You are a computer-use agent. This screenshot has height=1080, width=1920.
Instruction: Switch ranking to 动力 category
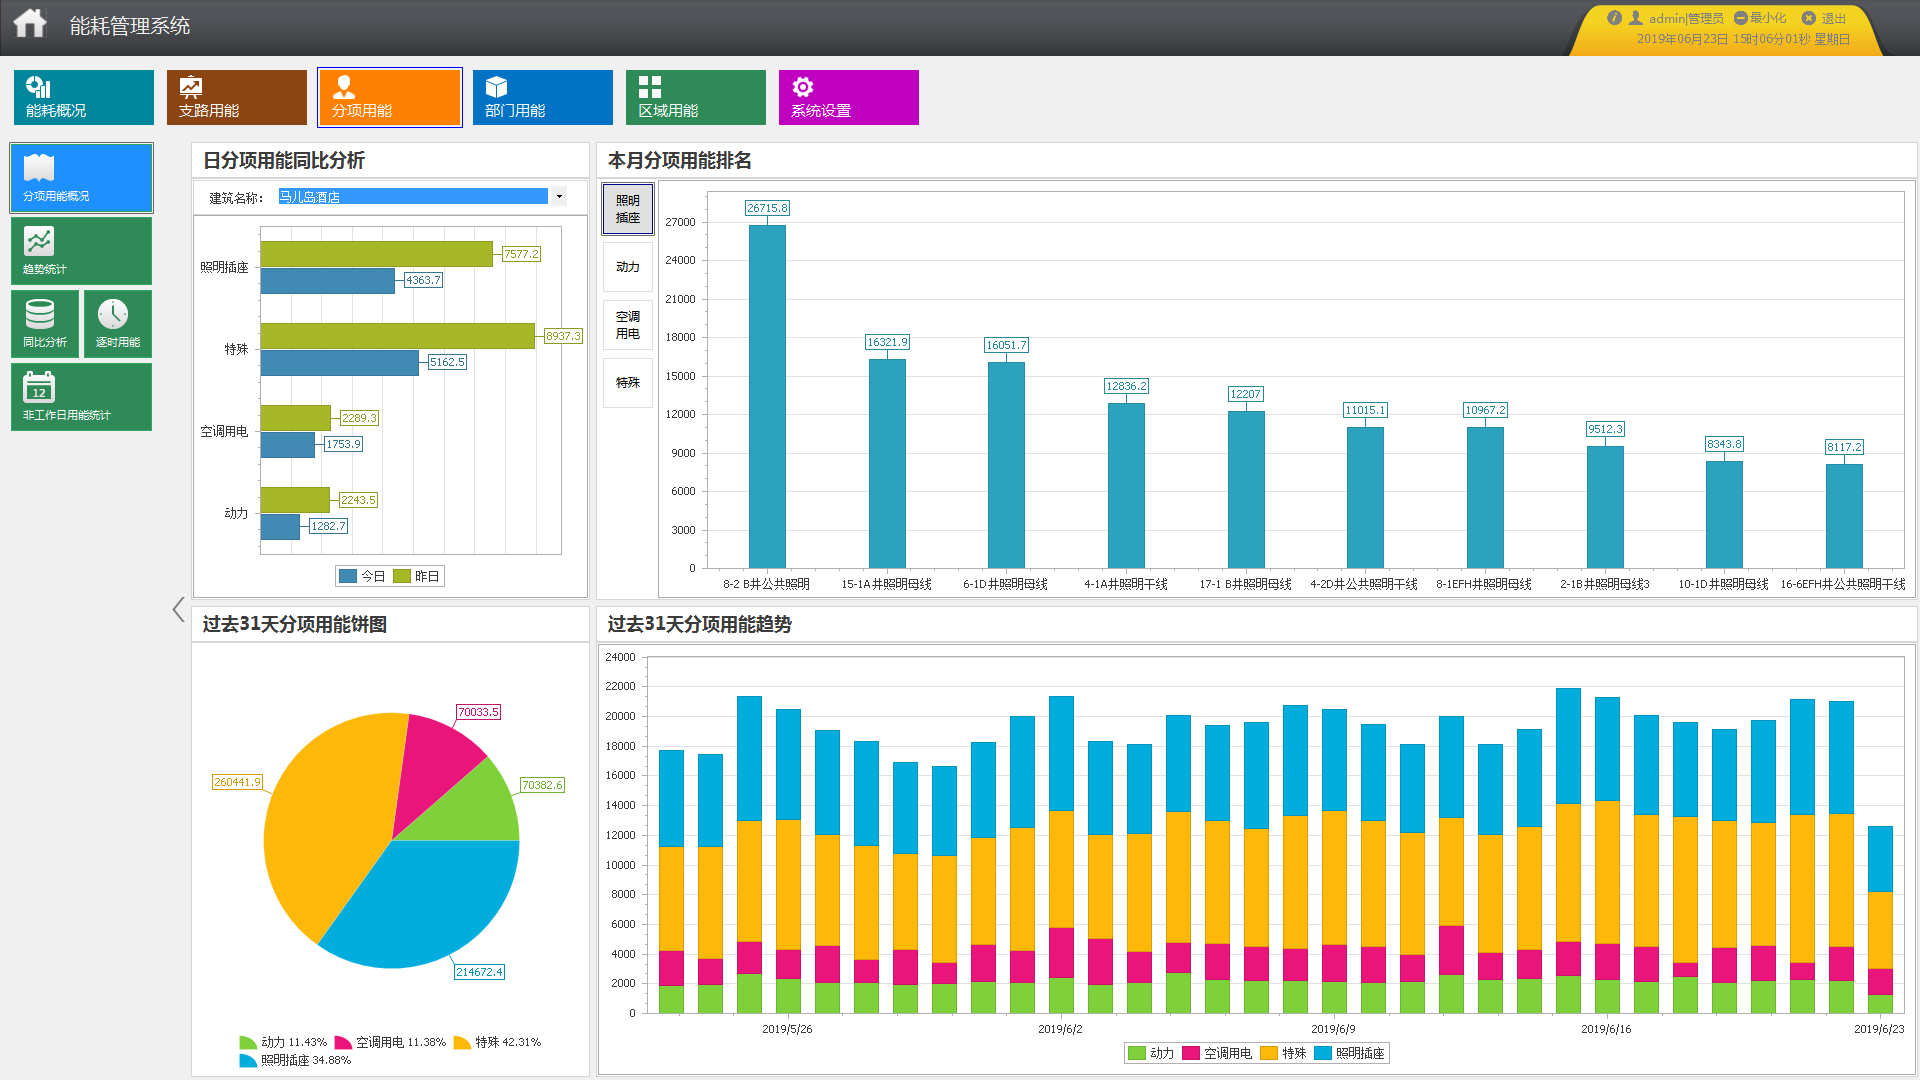pos(627,267)
